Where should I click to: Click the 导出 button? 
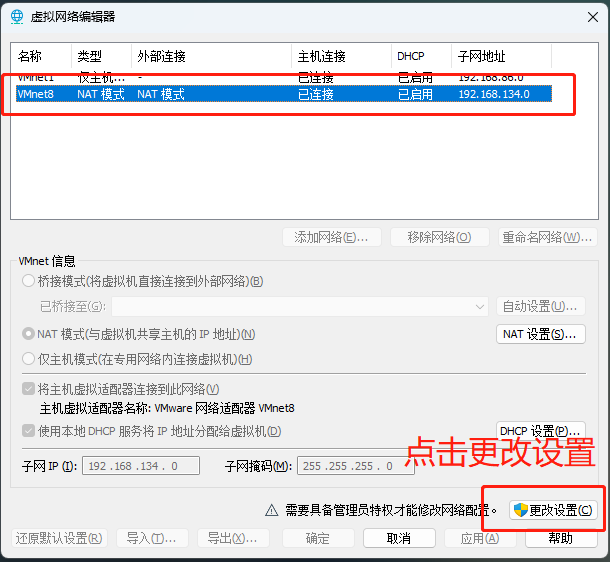(x=233, y=538)
